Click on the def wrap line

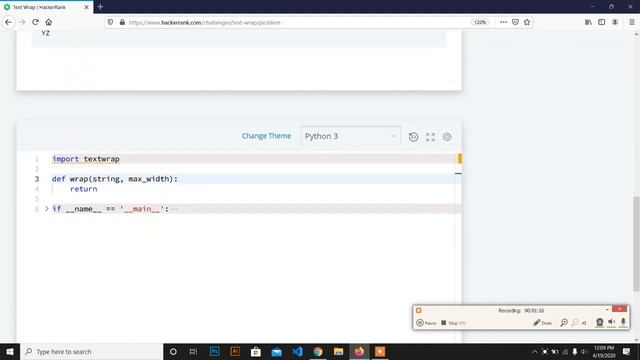pyautogui.click(x=253, y=179)
